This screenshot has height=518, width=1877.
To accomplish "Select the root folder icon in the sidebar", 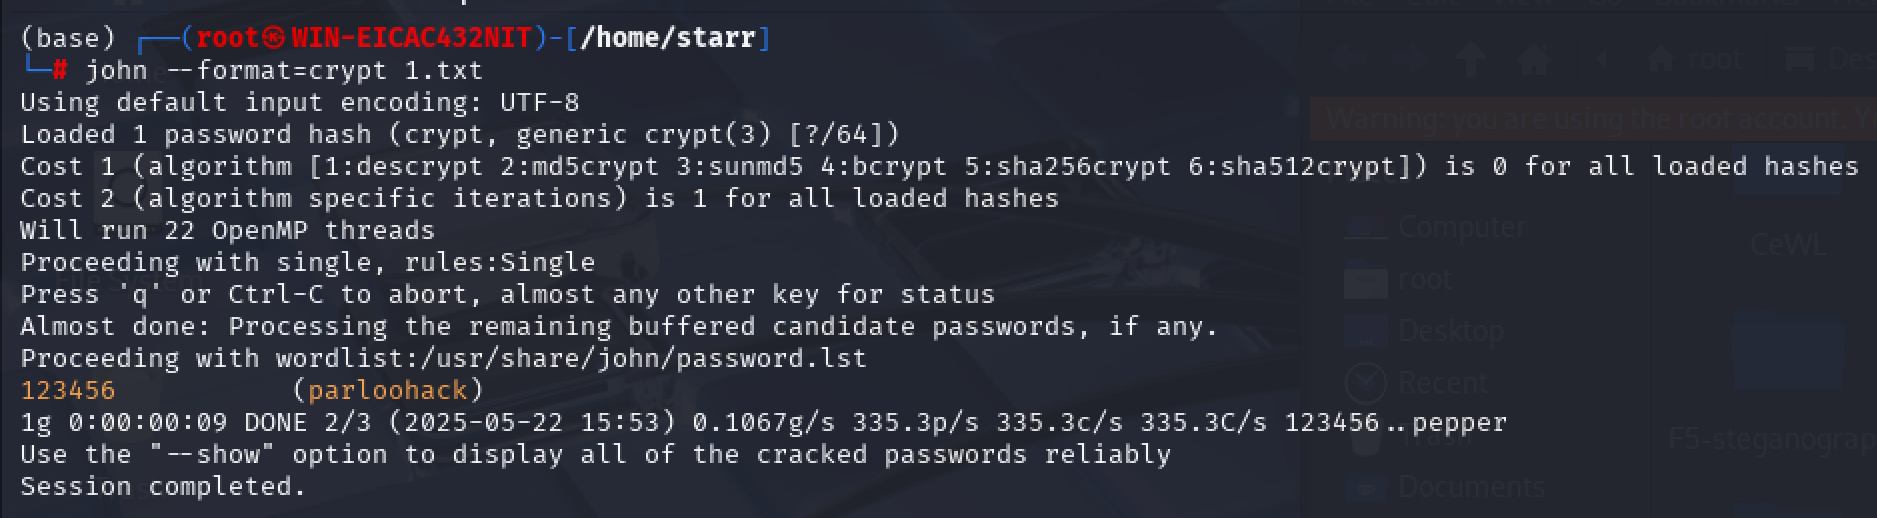I will [x=1365, y=280].
